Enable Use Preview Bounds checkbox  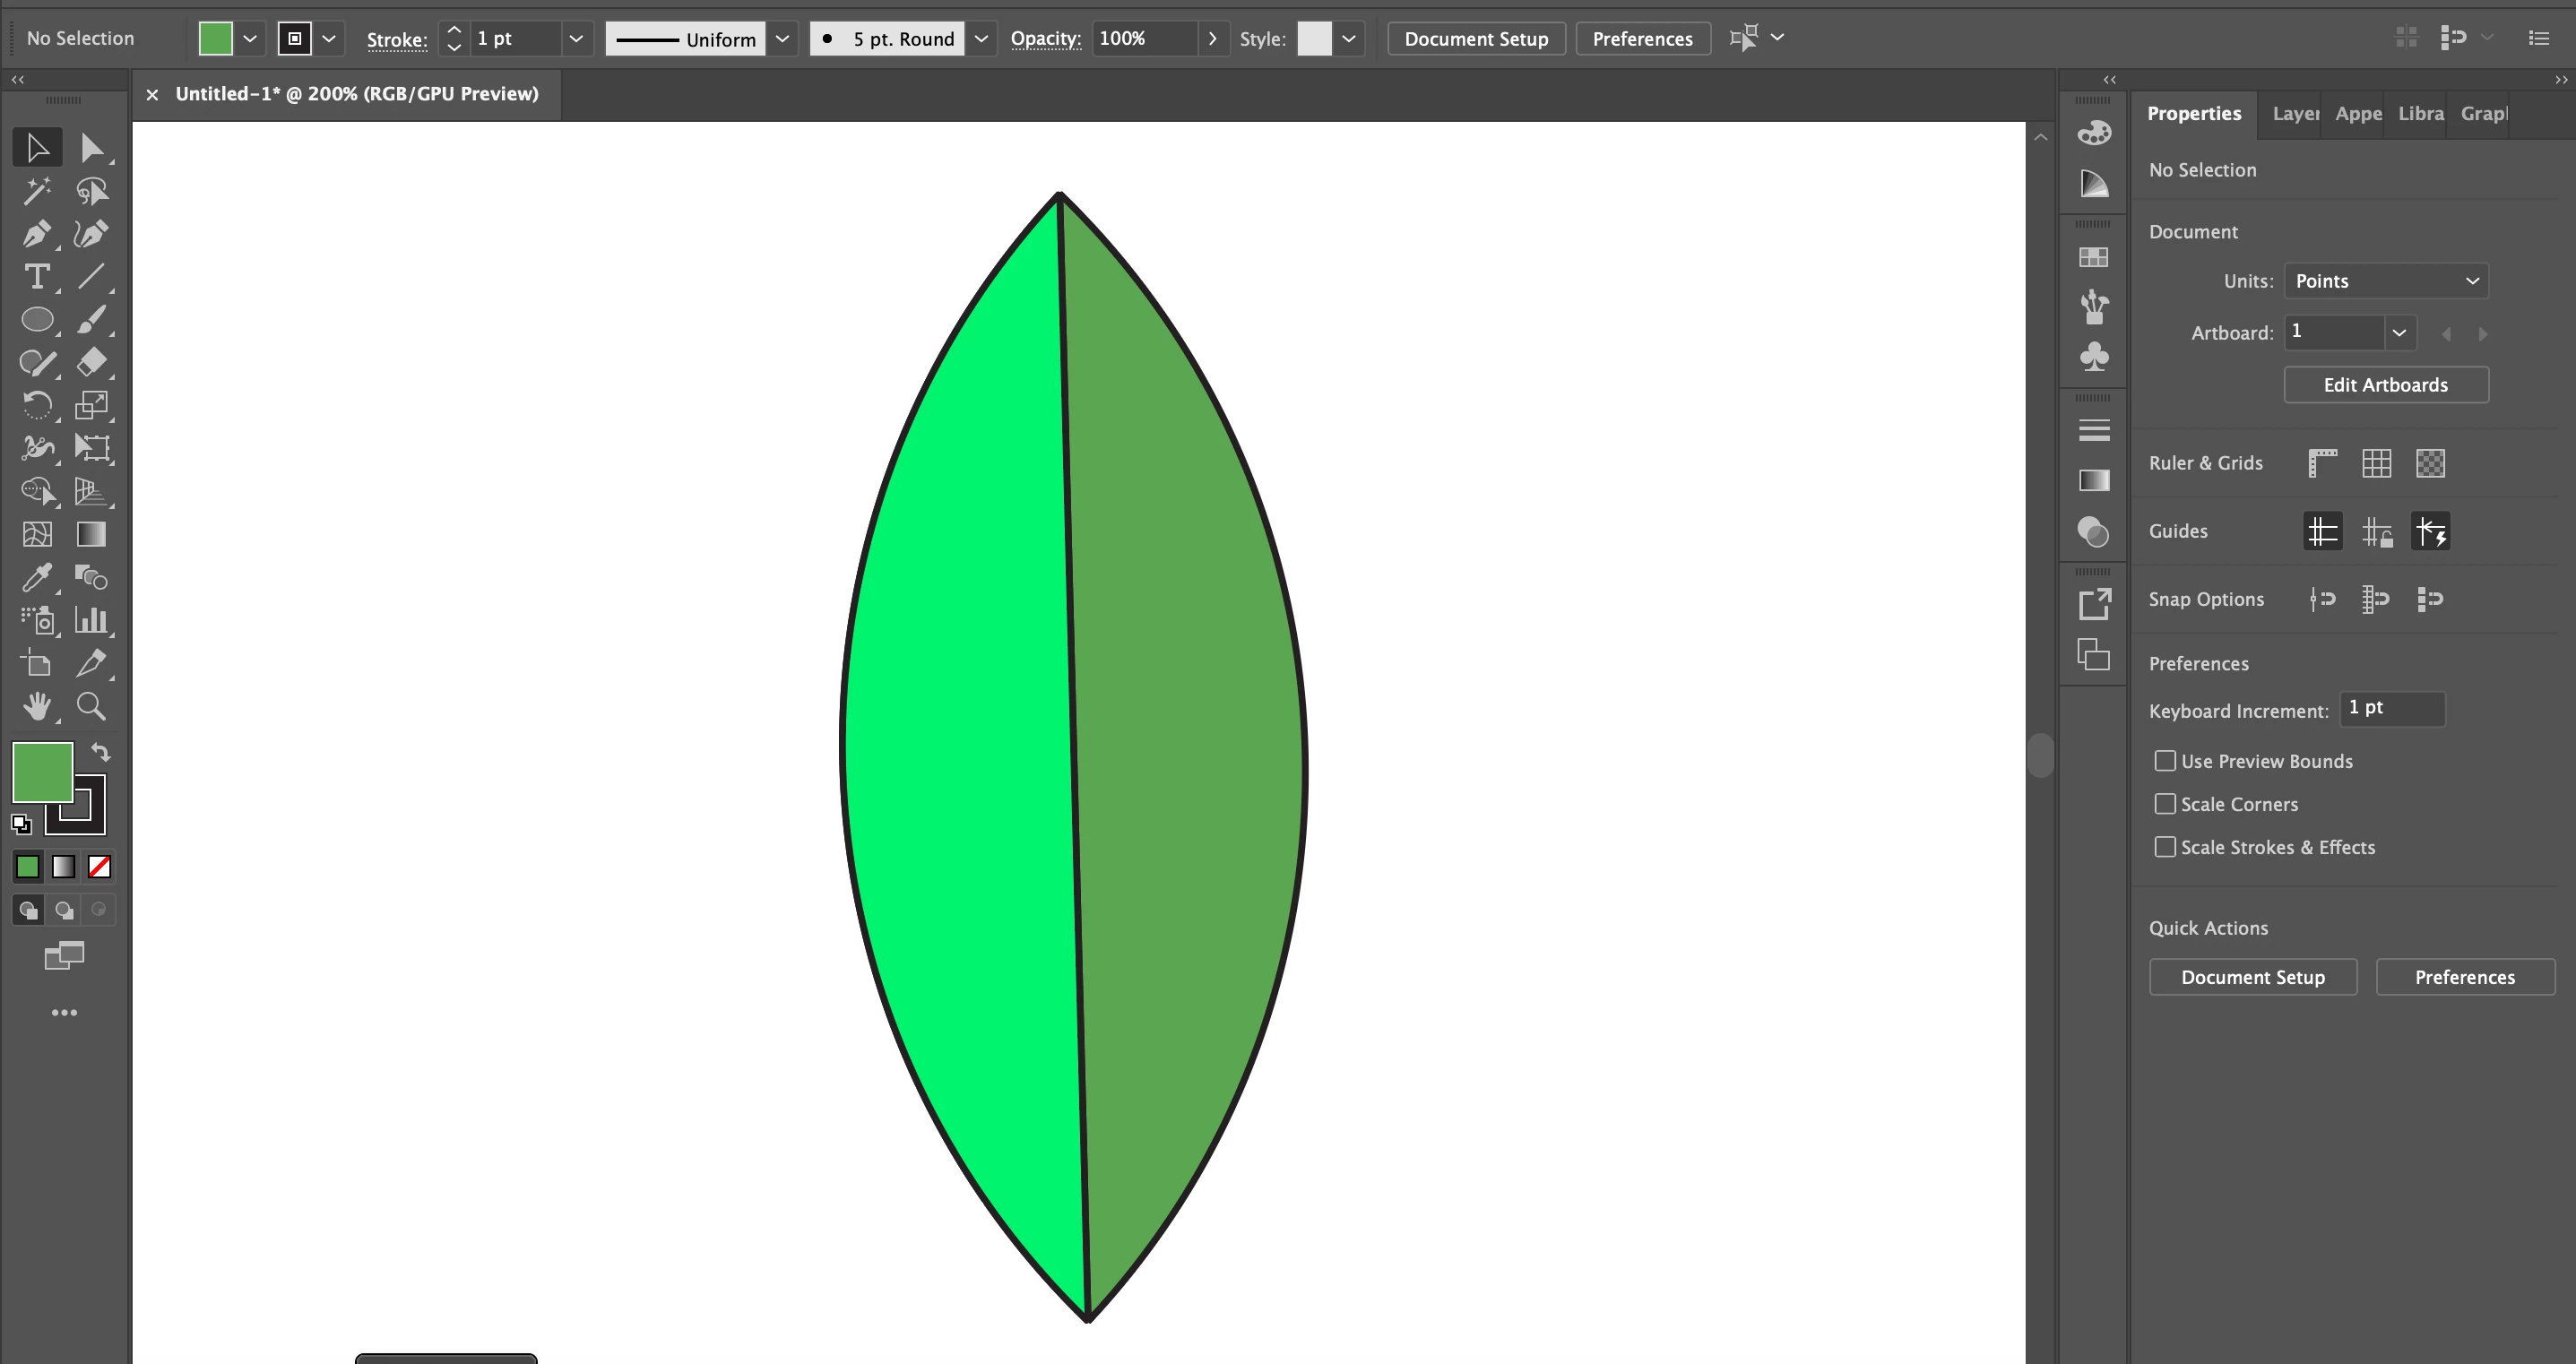pos(2165,761)
